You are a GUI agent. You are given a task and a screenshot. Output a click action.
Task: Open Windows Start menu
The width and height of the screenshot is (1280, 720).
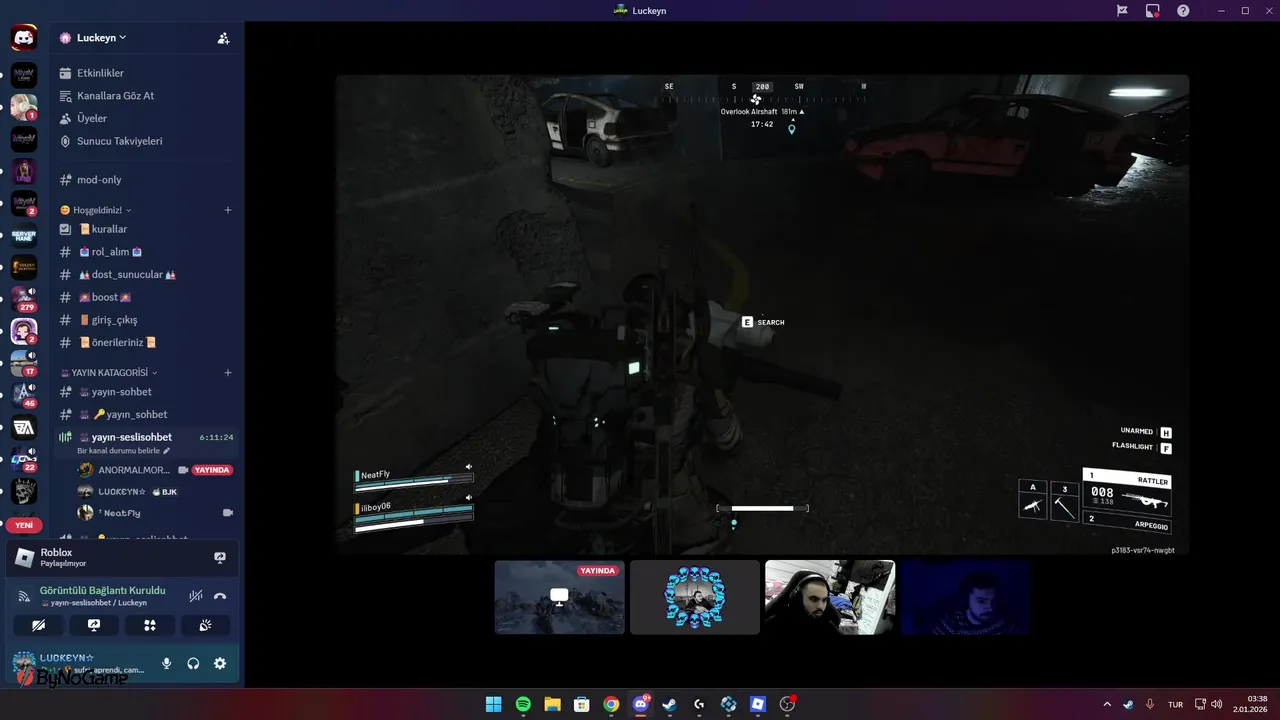coord(493,704)
